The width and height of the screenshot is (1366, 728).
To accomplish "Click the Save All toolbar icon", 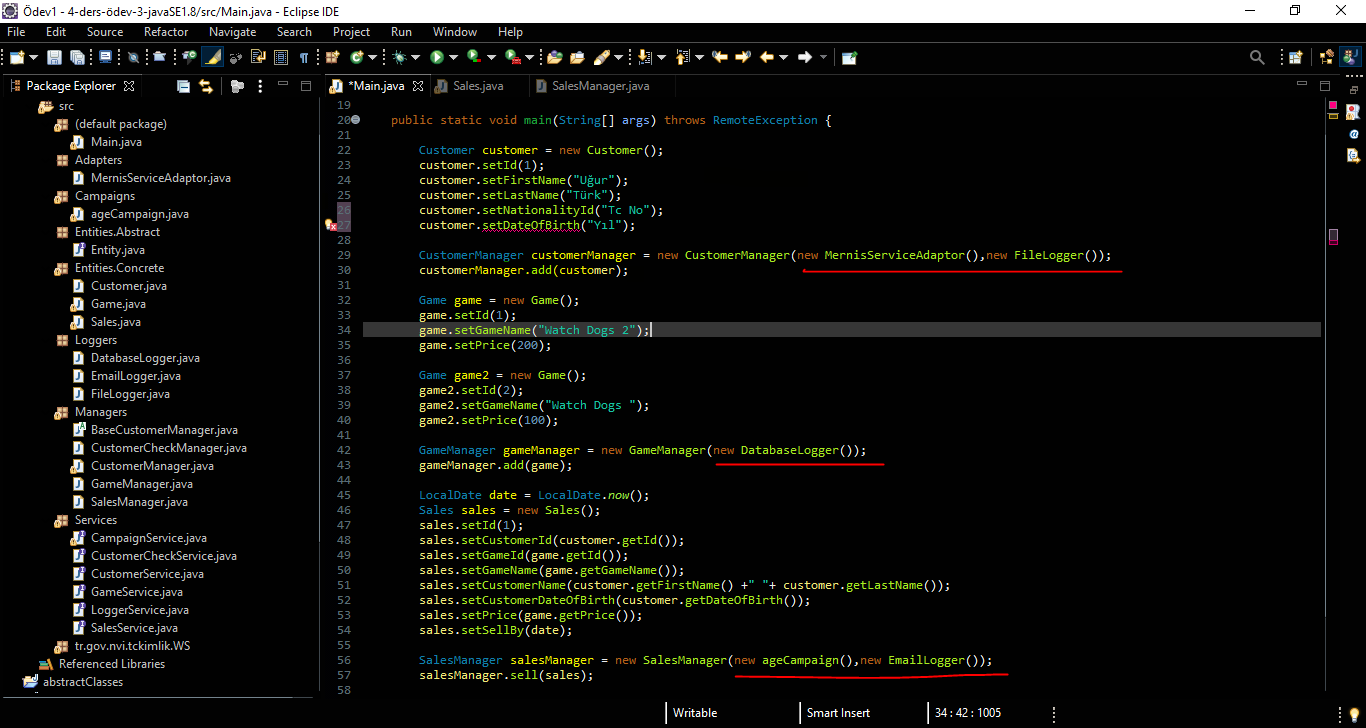I will pos(79,57).
